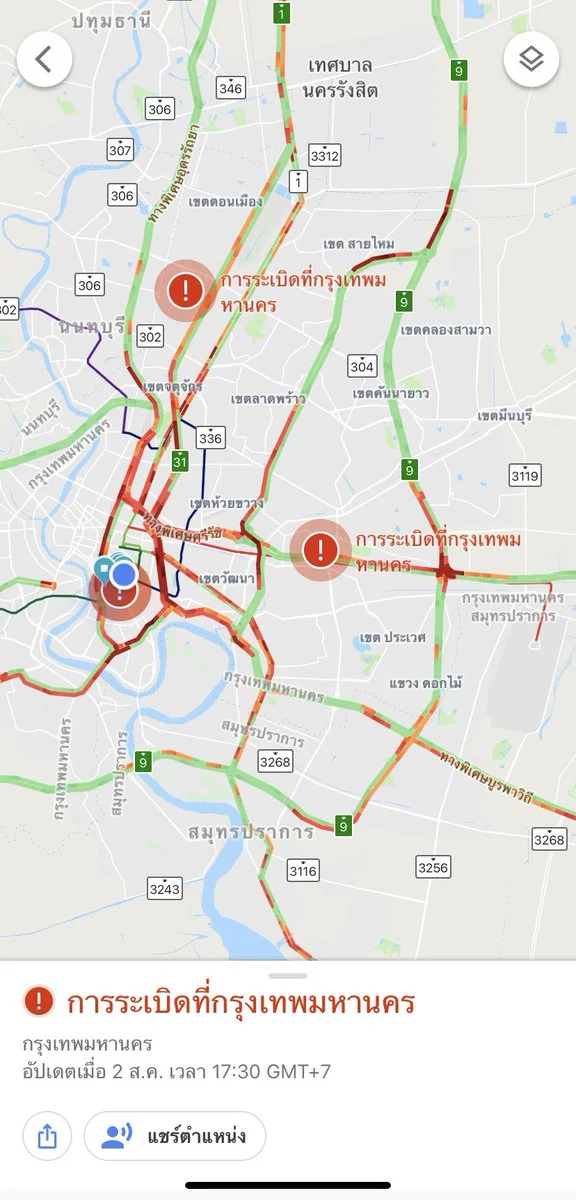Screen dimensions: 576x1200
Task: Tap route 3243 highway shield
Action: pyautogui.click(x=164, y=887)
